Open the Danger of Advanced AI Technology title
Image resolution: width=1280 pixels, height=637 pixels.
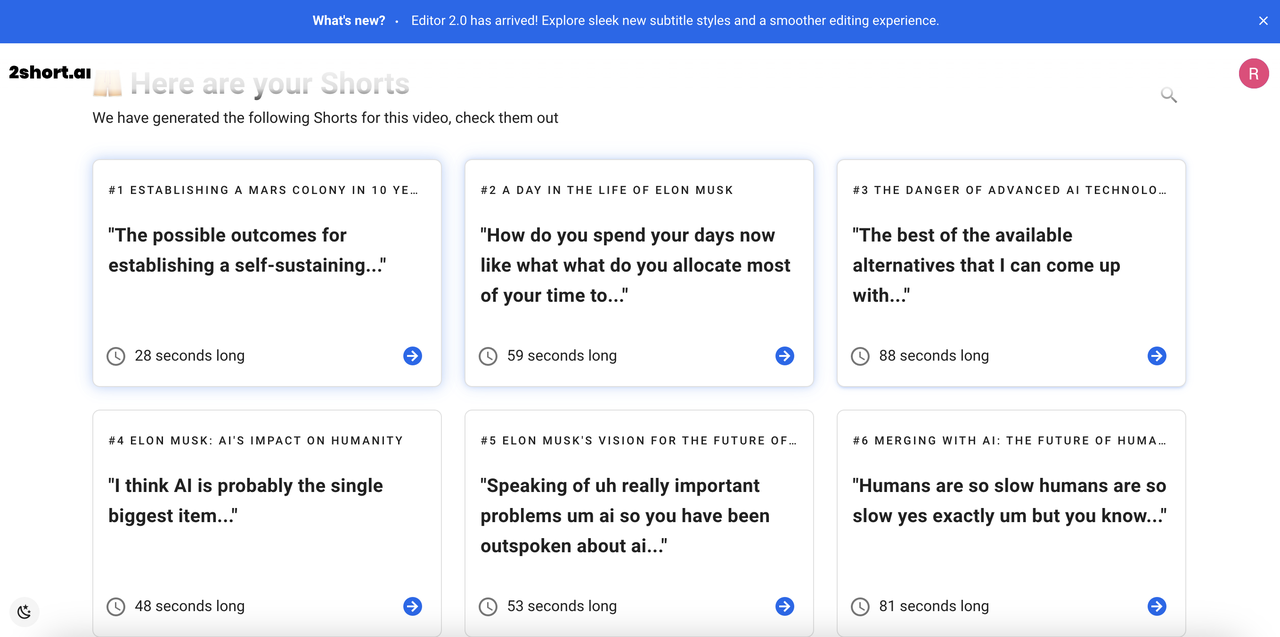[x=1009, y=190]
